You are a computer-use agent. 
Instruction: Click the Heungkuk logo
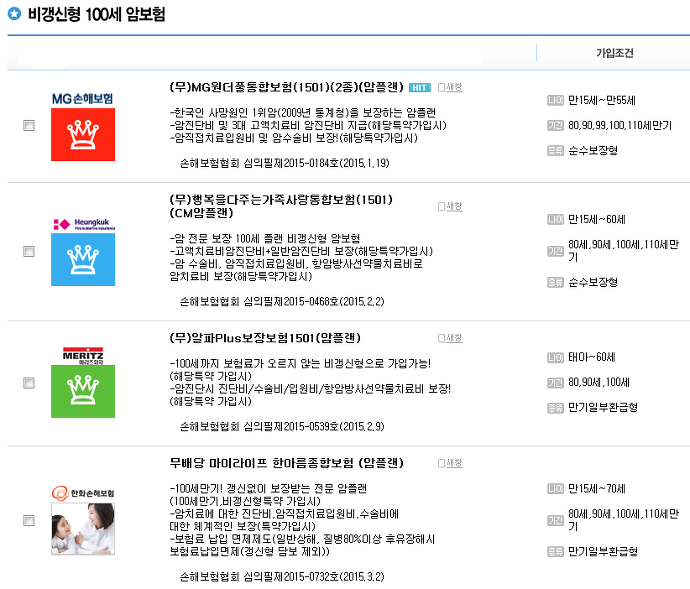(x=84, y=224)
